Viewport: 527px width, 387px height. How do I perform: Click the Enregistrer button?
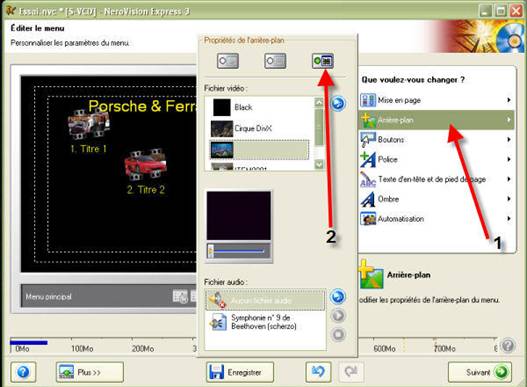pos(240,372)
